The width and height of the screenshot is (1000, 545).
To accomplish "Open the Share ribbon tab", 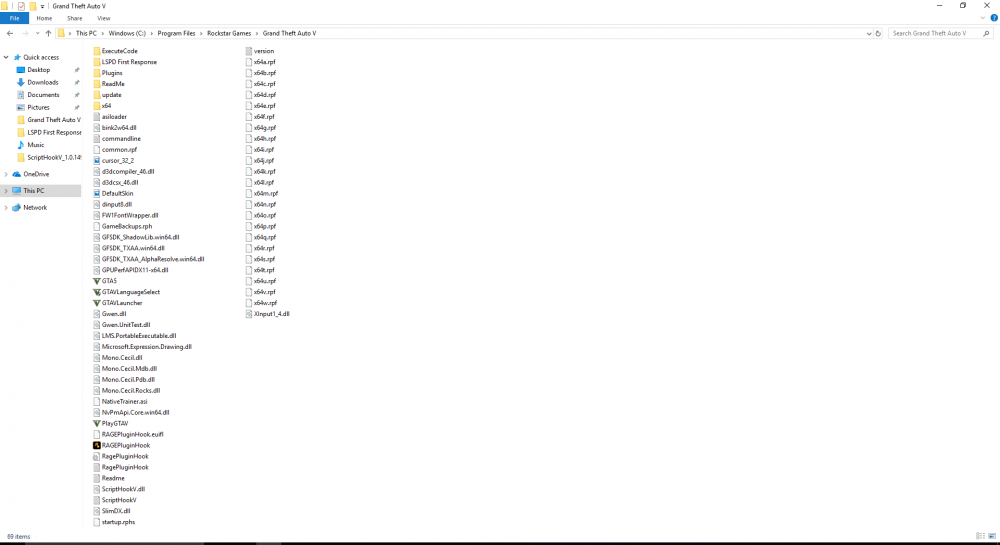I will pos(75,18).
